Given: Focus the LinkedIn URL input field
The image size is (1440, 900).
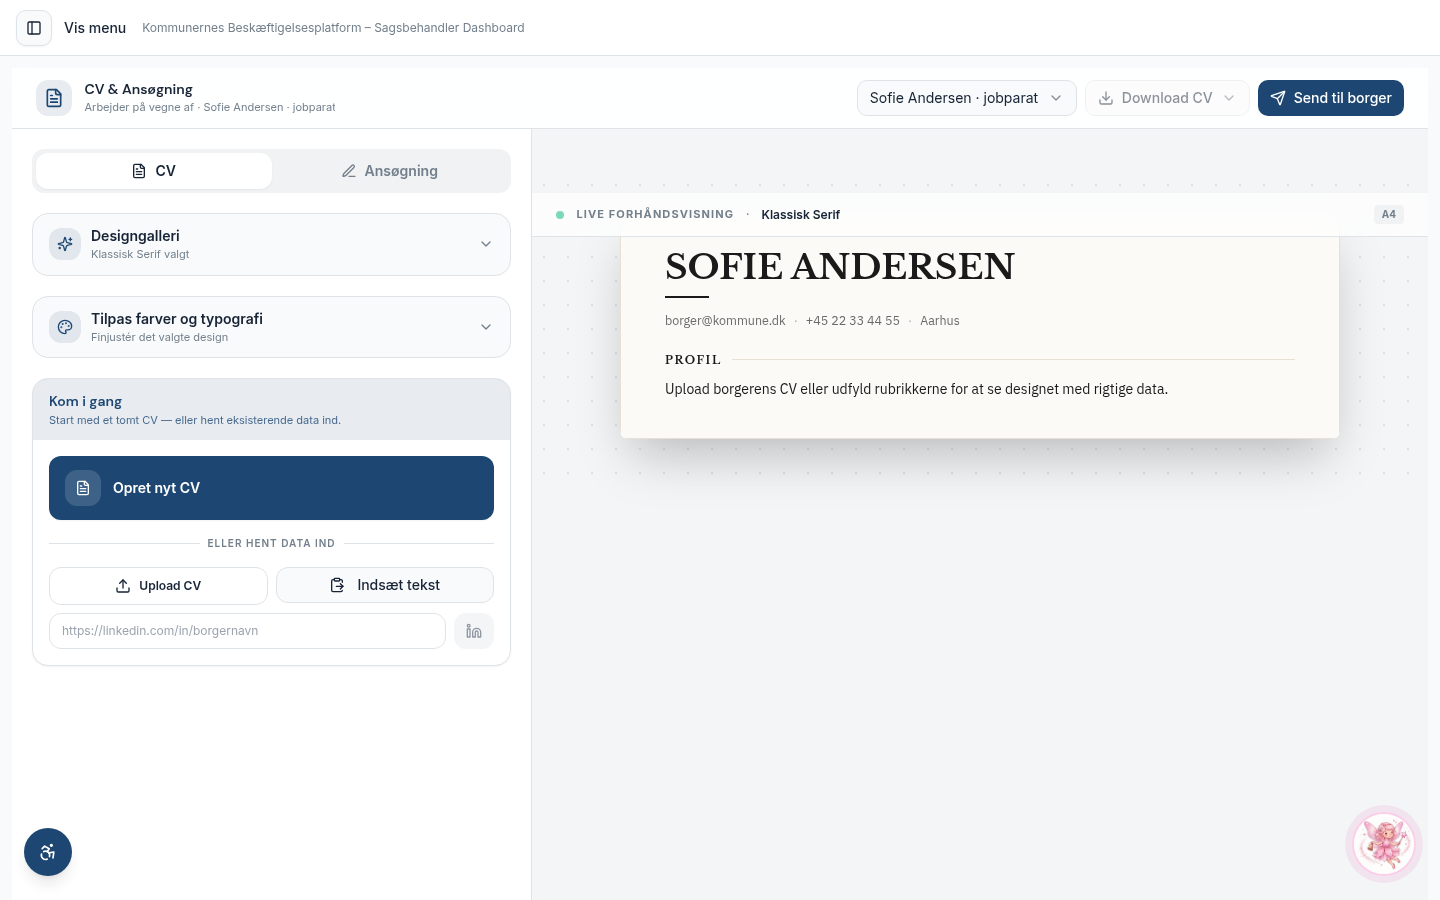Looking at the screenshot, I should click(247, 631).
